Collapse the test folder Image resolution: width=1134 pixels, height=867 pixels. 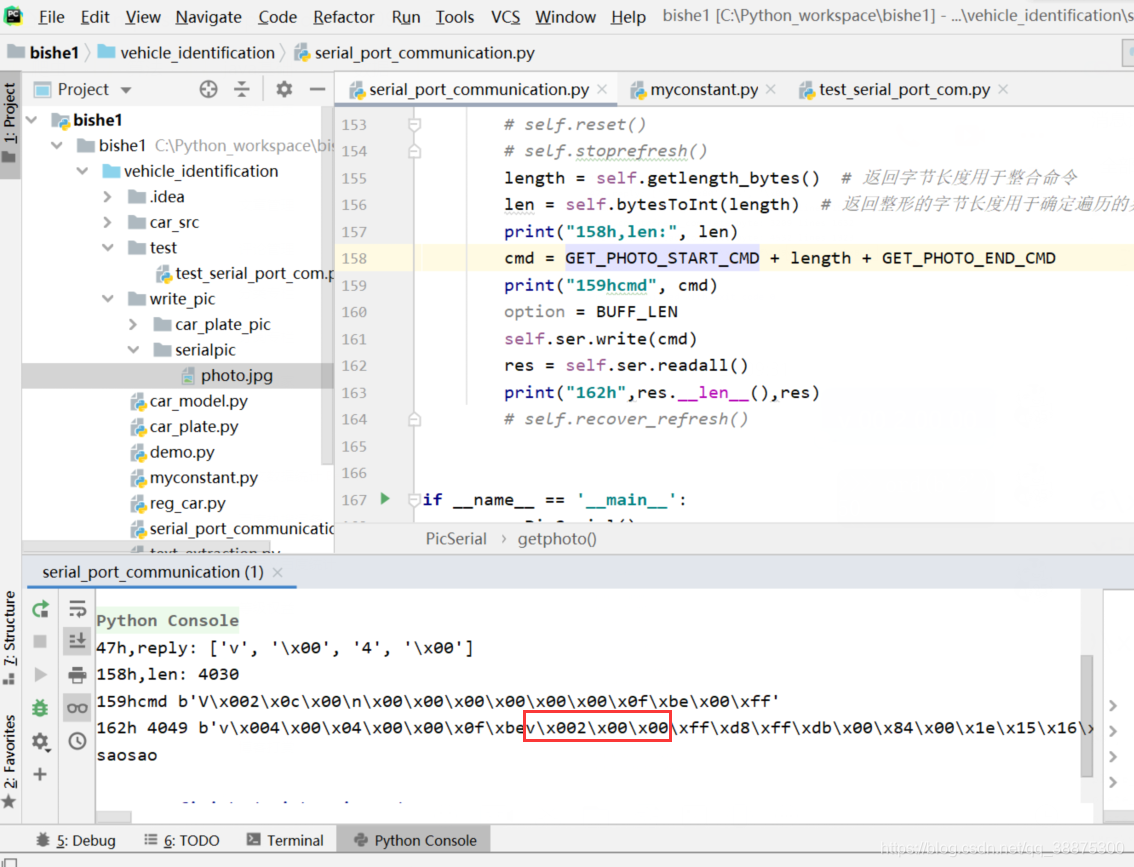tap(108, 248)
